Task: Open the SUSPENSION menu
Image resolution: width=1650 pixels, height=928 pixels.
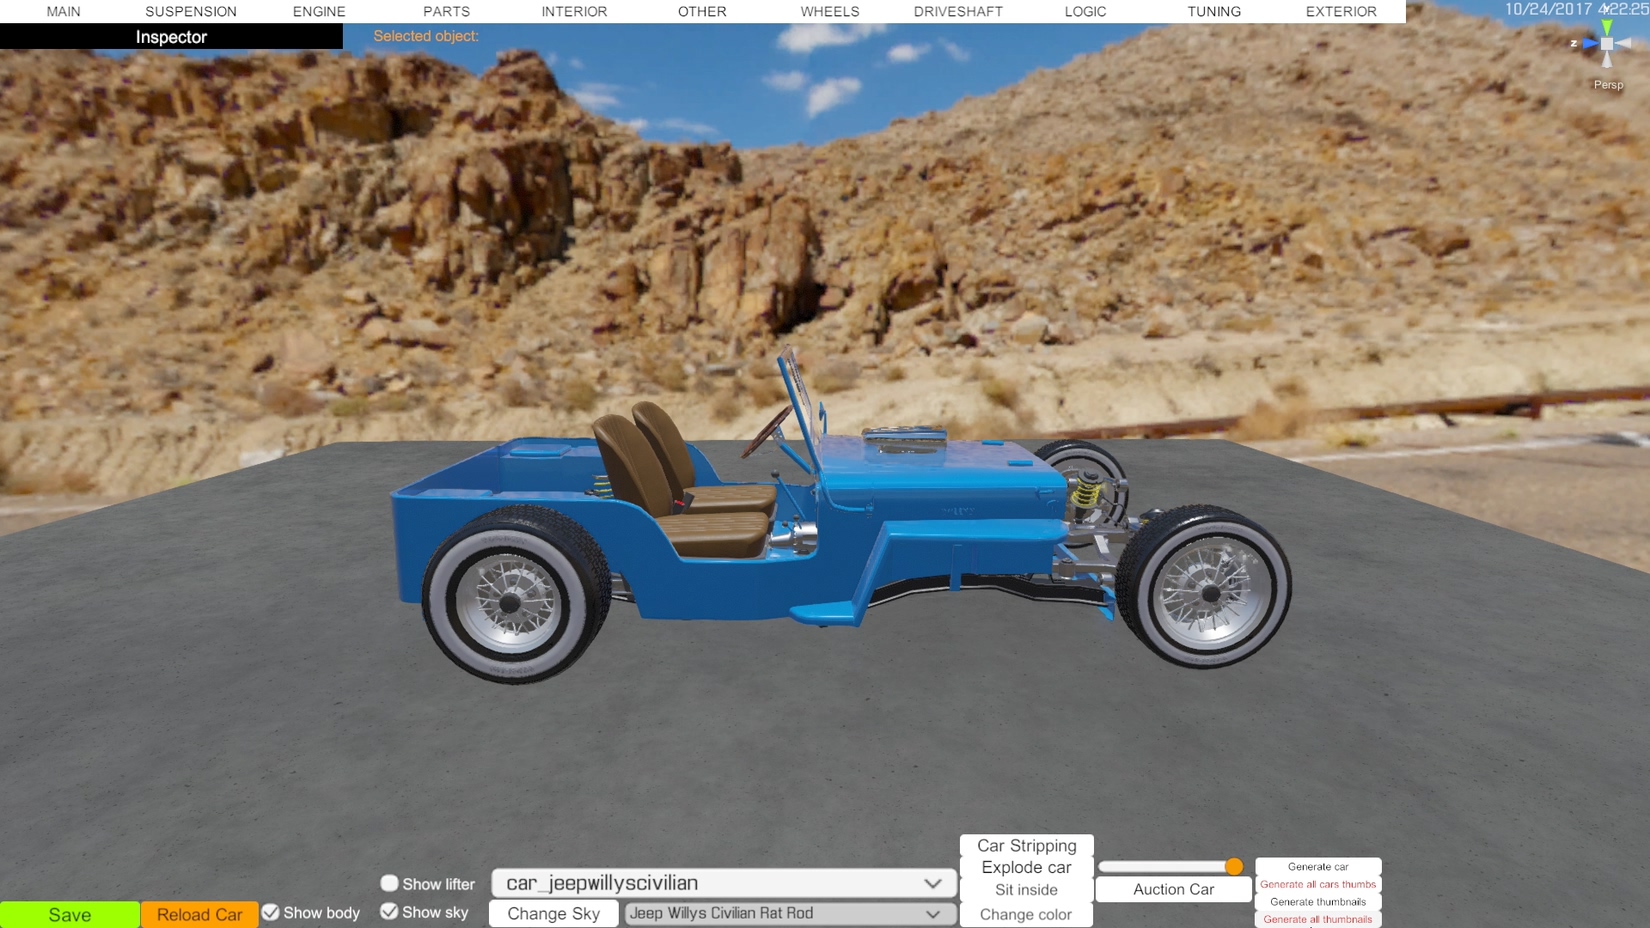Action: [x=191, y=12]
